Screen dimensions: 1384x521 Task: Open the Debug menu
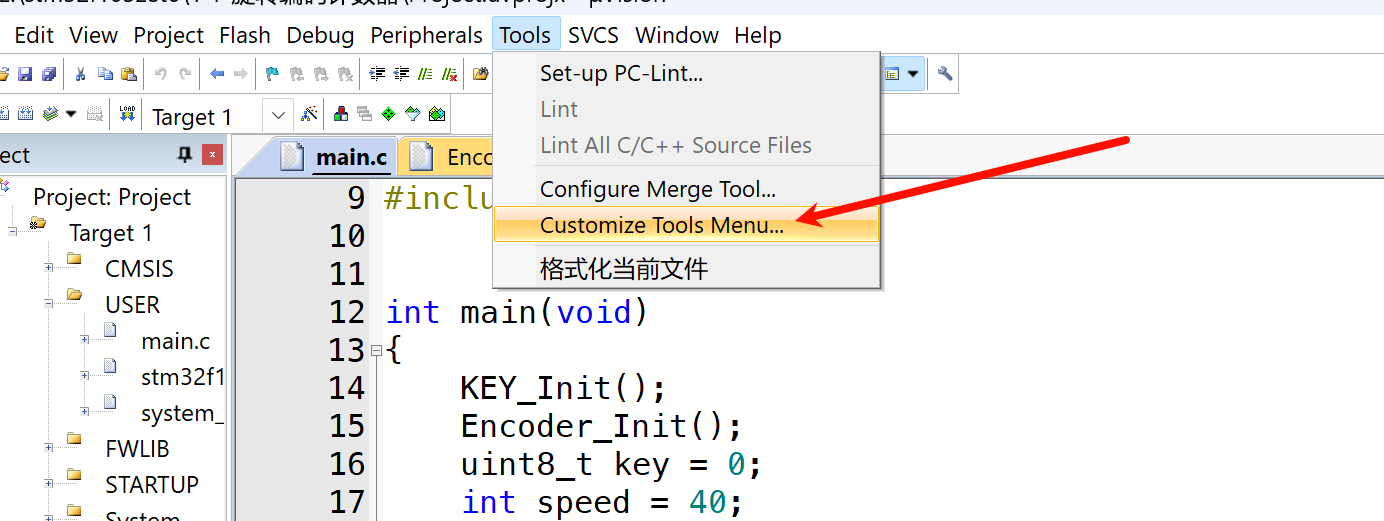(x=320, y=35)
